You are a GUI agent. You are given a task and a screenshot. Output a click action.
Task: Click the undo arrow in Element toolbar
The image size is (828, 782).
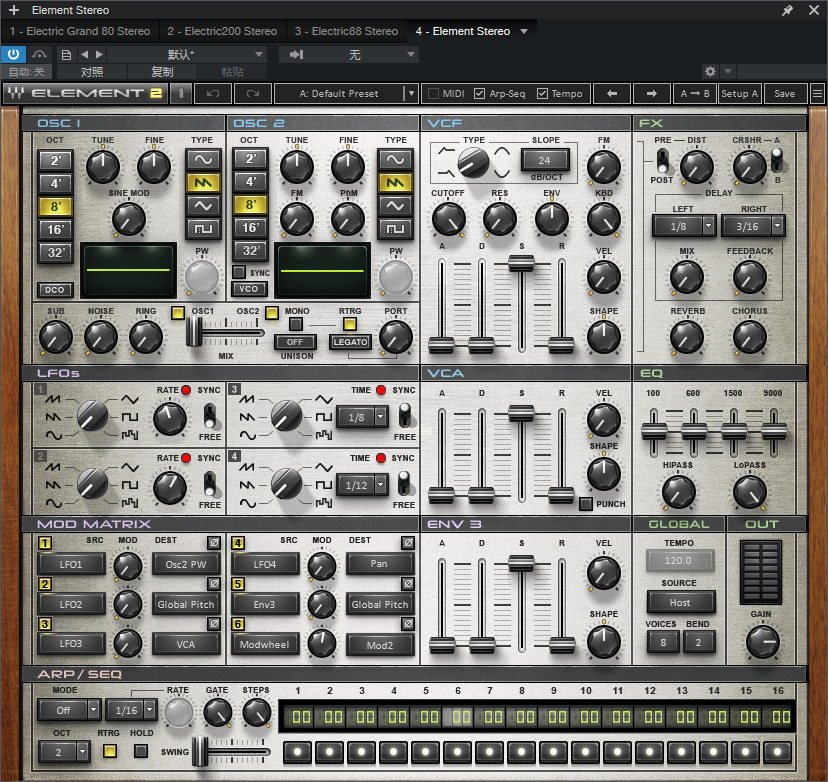[x=213, y=93]
